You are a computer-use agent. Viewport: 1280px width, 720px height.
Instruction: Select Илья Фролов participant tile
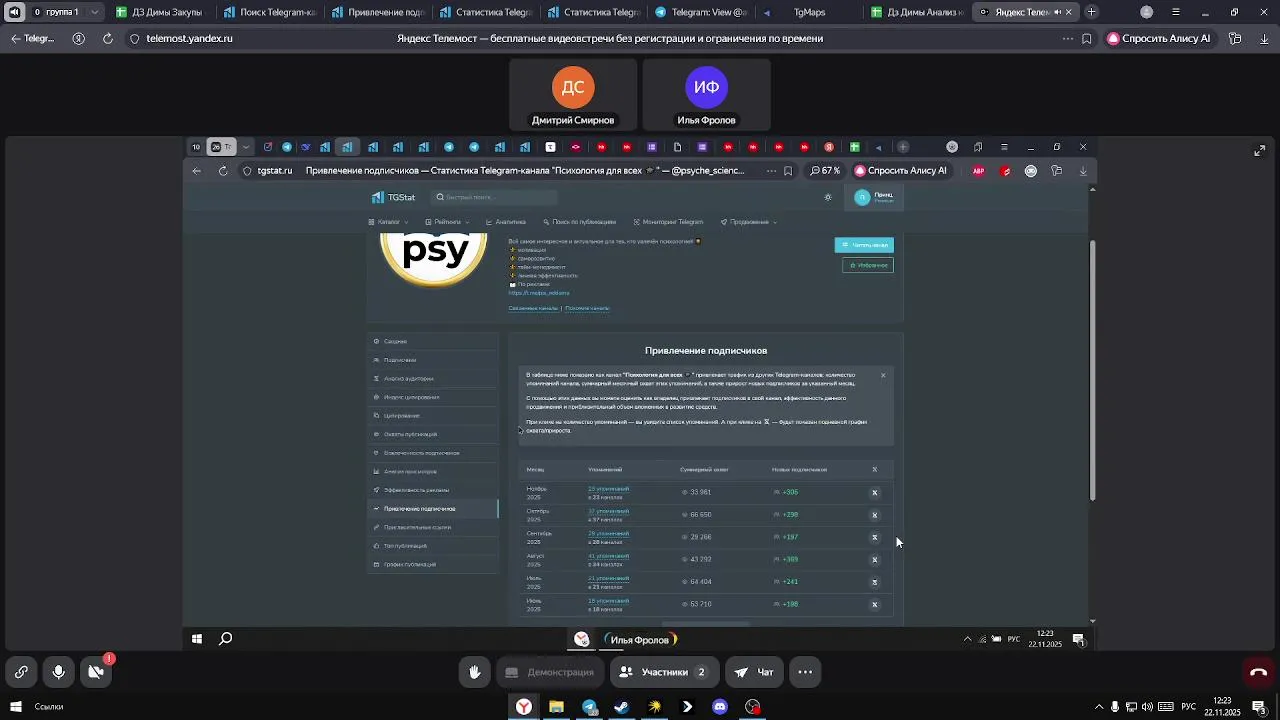click(x=706, y=95)
